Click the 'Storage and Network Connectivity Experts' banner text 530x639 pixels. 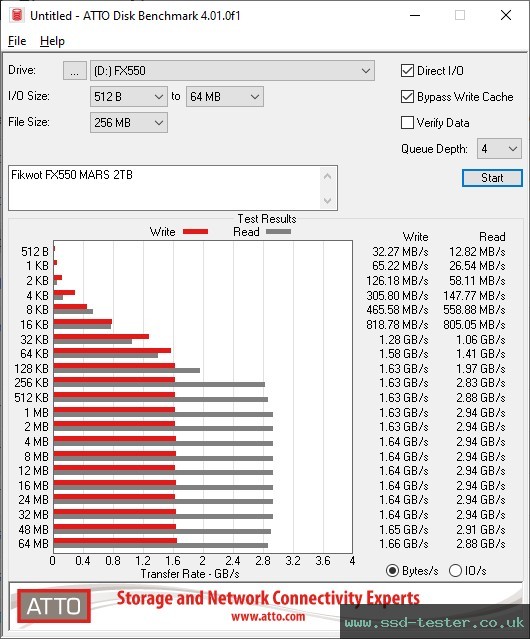point(268,598)
